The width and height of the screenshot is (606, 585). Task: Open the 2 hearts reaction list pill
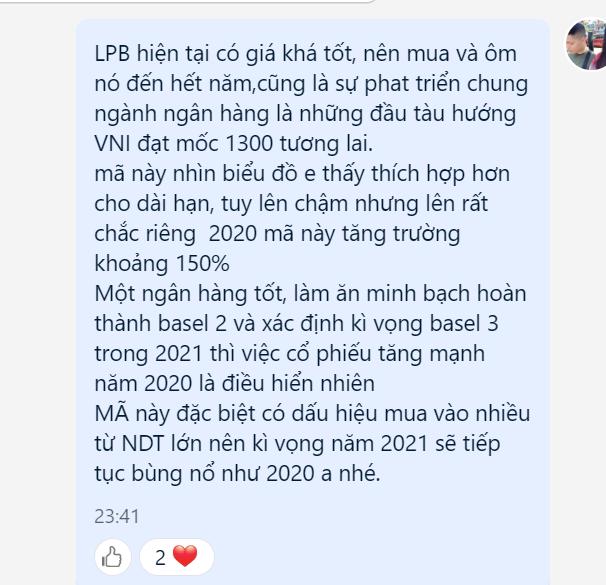[177, 557]
